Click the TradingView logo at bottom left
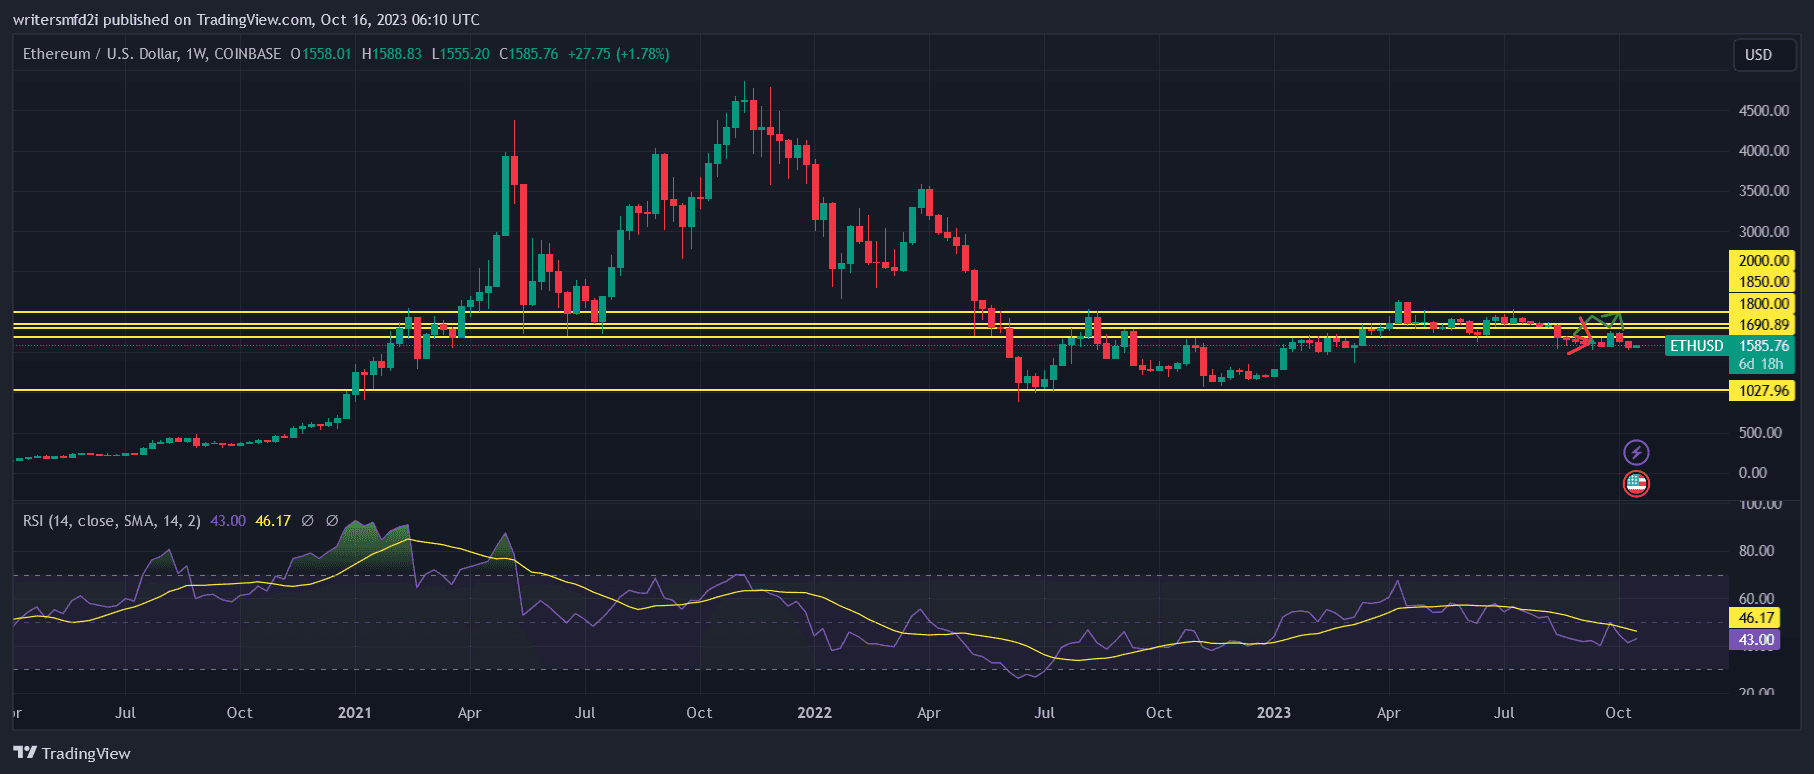Viewport: 1814px width, 774px height. tap(72, 753)
